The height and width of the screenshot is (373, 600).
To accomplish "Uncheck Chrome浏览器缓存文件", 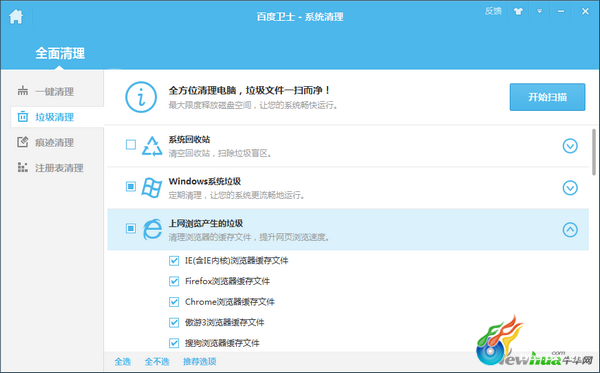I will (174, 302).
